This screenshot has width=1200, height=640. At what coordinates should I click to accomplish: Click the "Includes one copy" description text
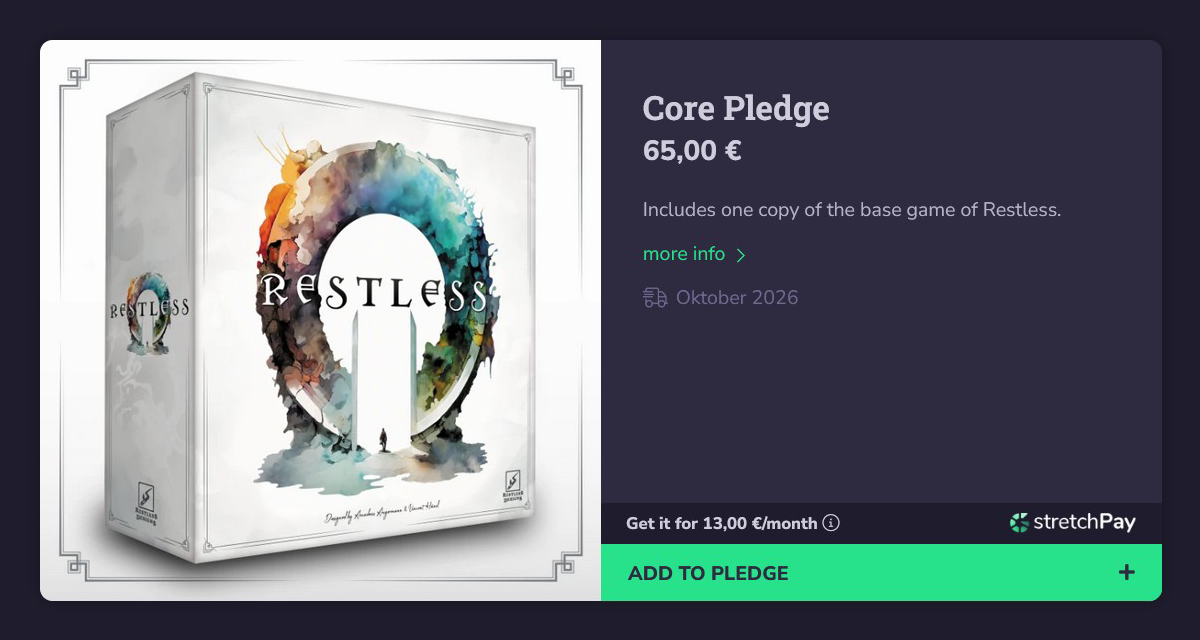pyautogui.click(x=852, y=210)
